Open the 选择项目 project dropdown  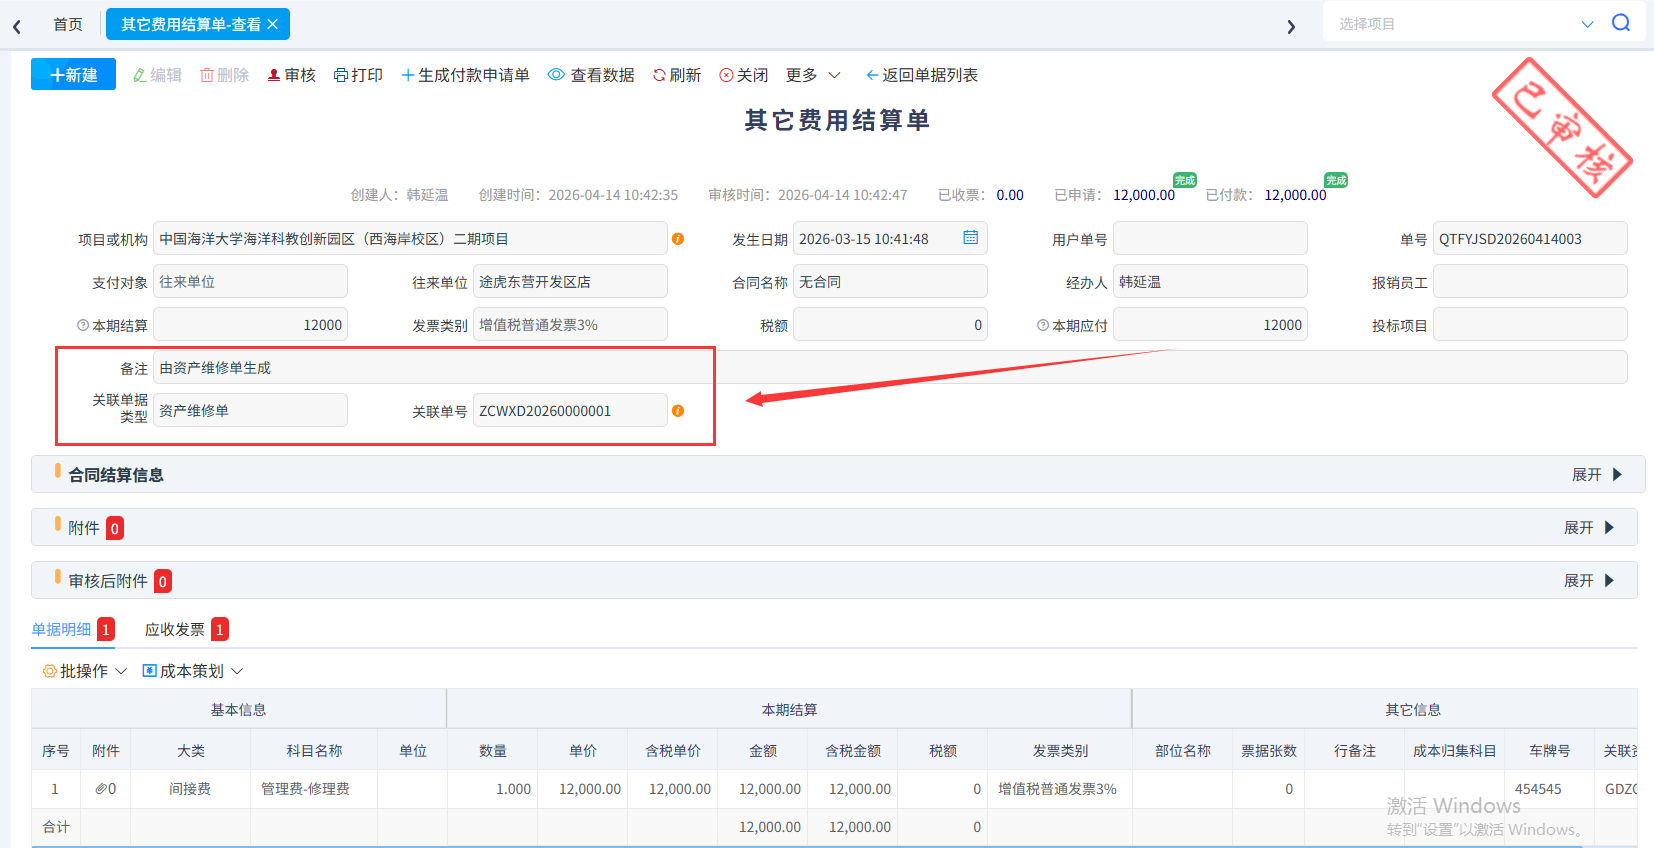(x=1464, y=23)
